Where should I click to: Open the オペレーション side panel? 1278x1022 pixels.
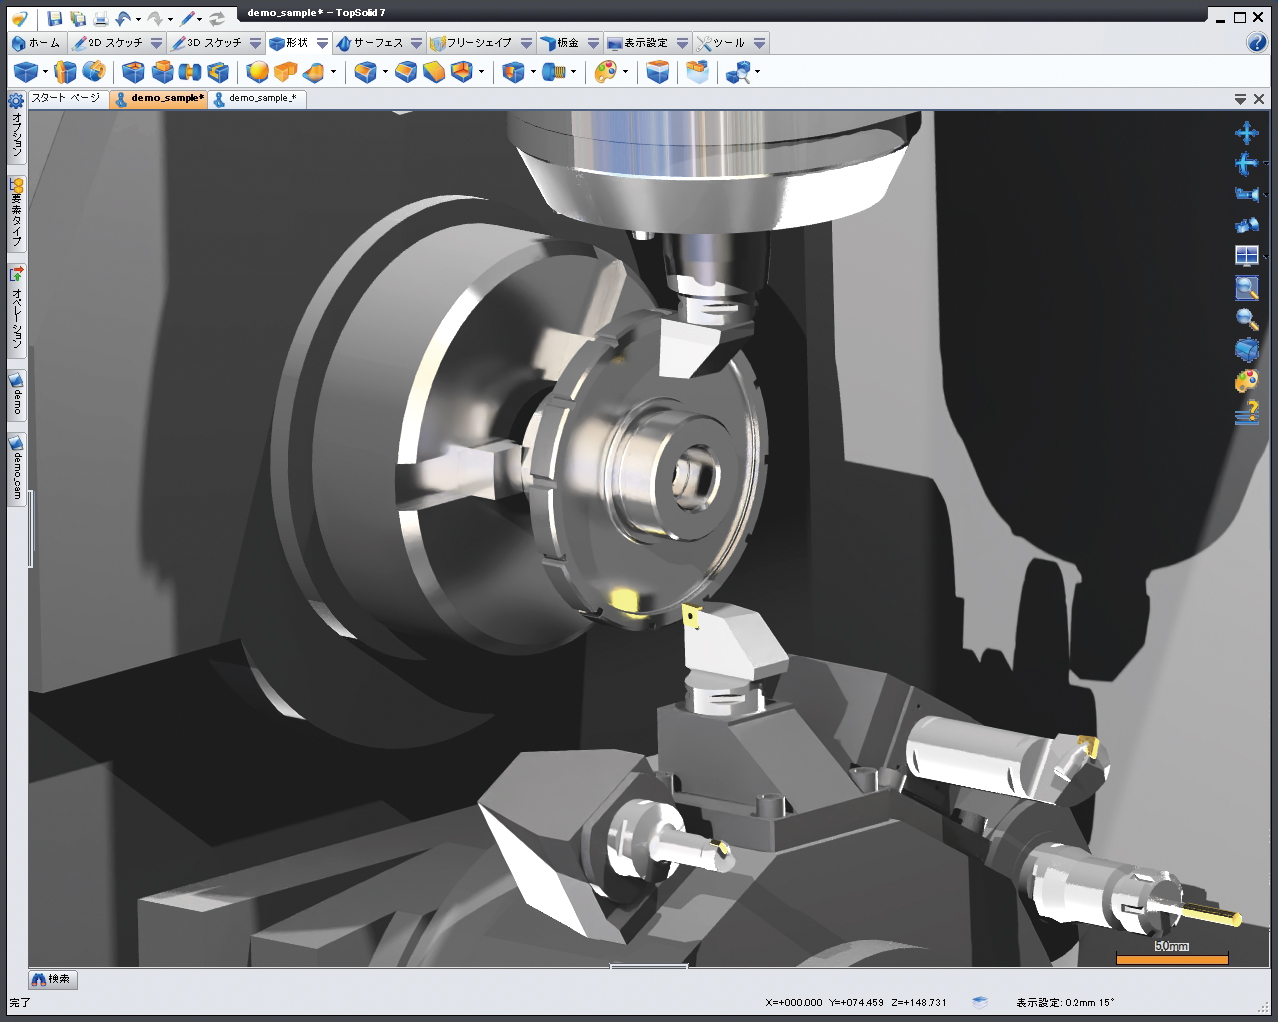click(x=17, y=309)
